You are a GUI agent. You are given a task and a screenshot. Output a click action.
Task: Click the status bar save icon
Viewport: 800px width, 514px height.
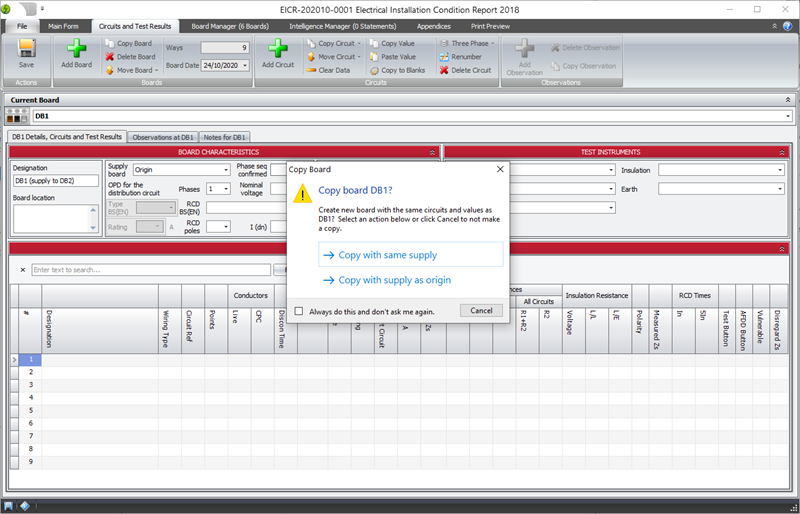[8, 506]
